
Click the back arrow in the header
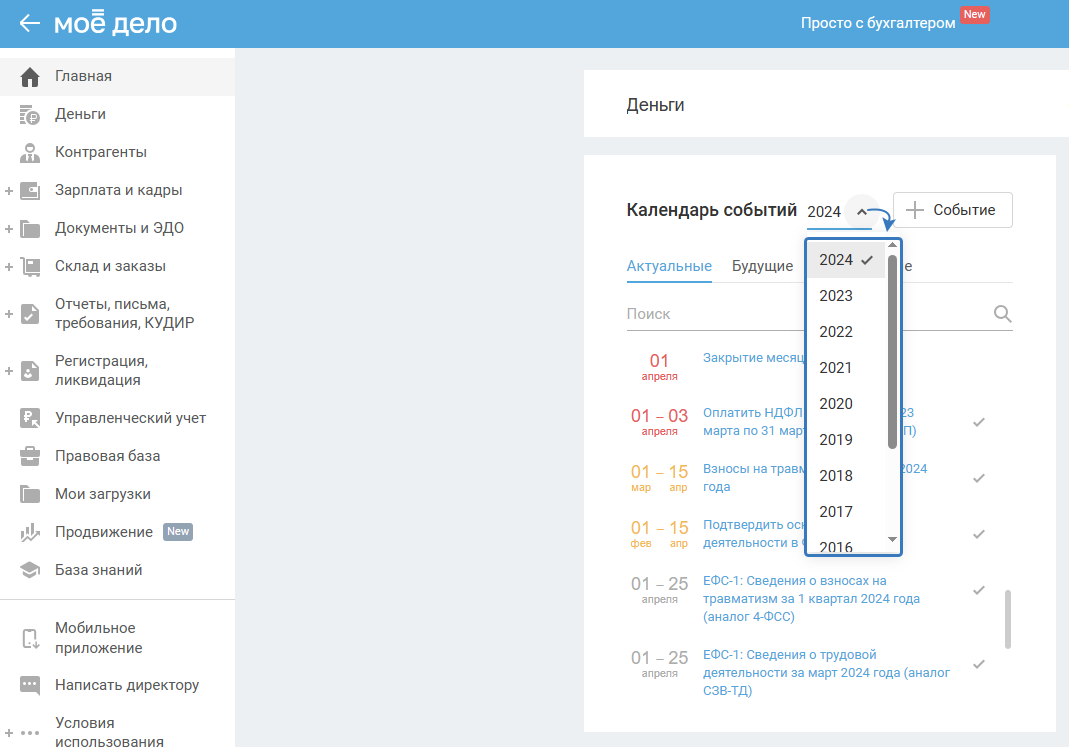pyautogui.click(x=29, y=23)
